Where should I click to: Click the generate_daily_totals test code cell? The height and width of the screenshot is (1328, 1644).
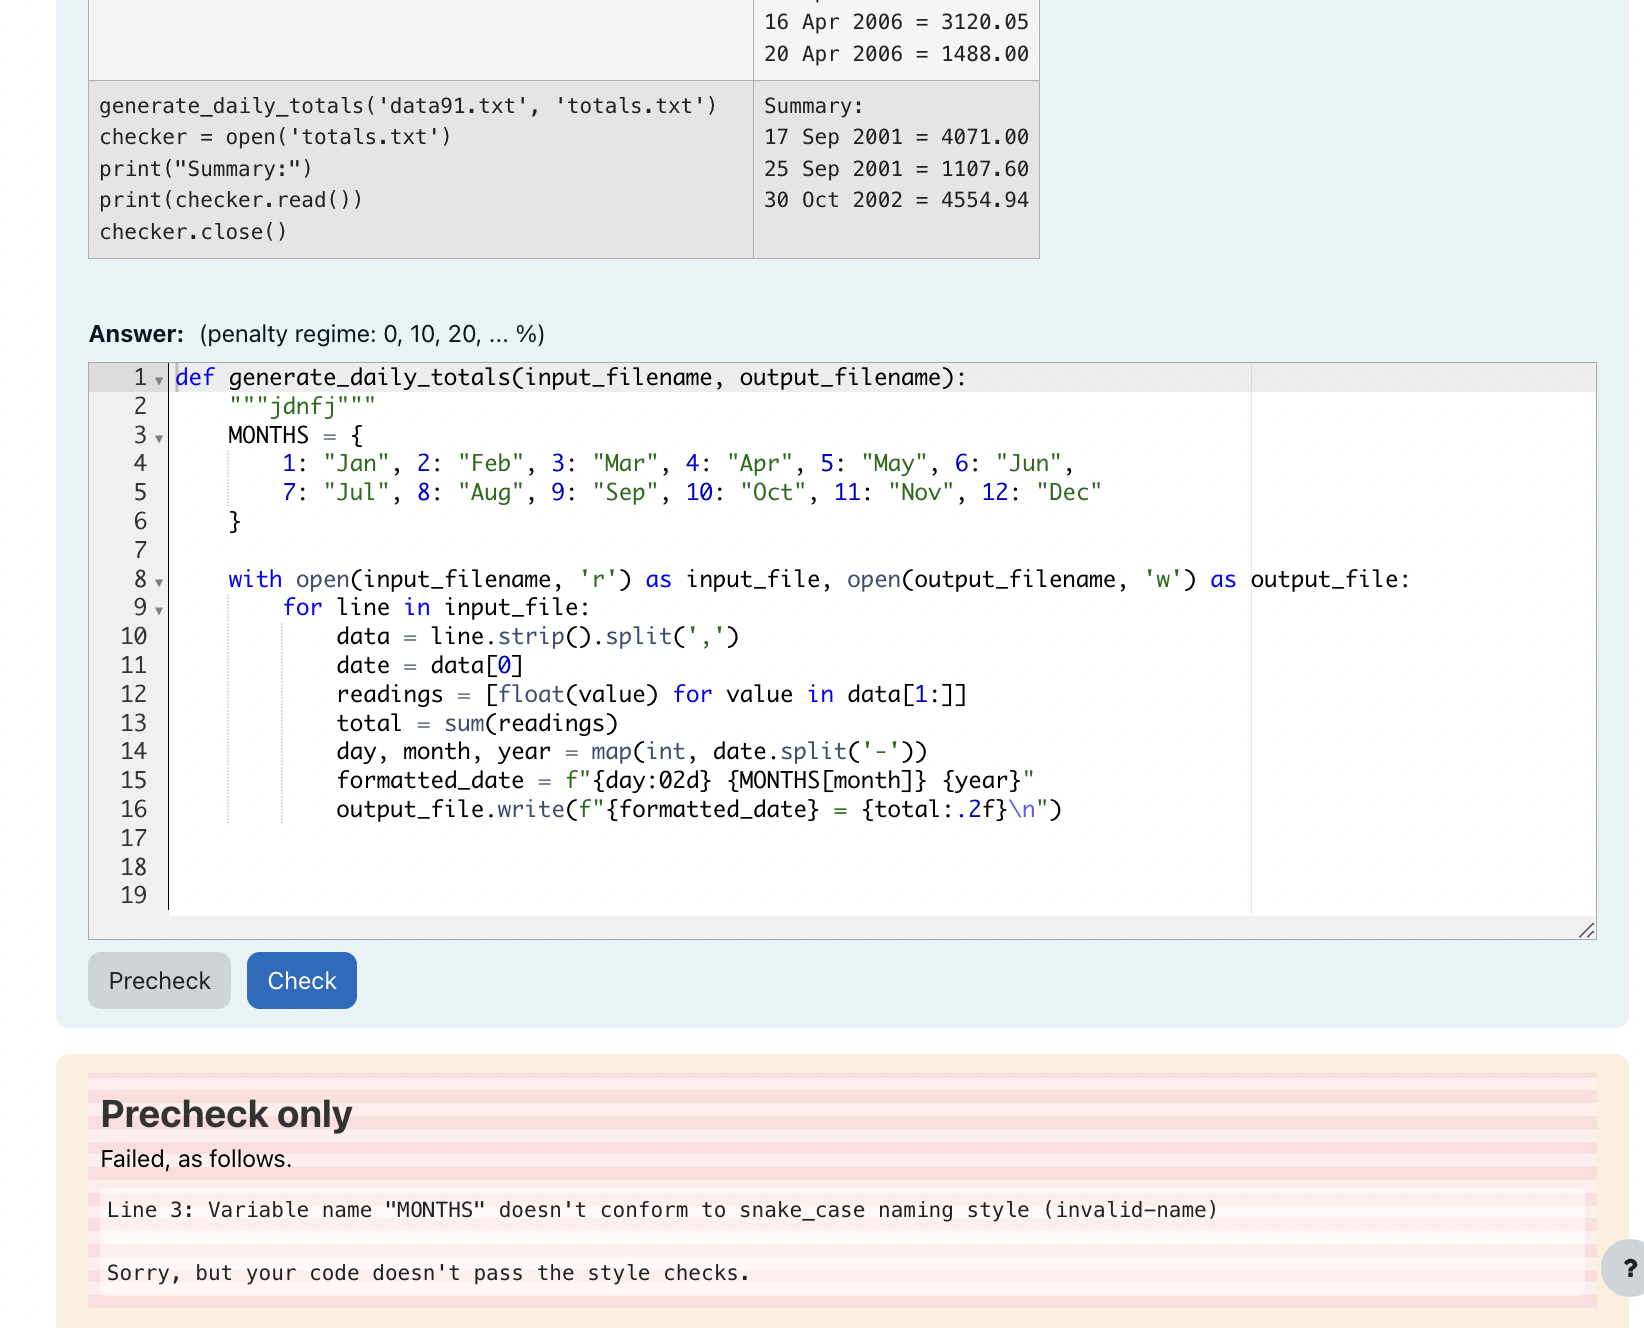(405, 105)
